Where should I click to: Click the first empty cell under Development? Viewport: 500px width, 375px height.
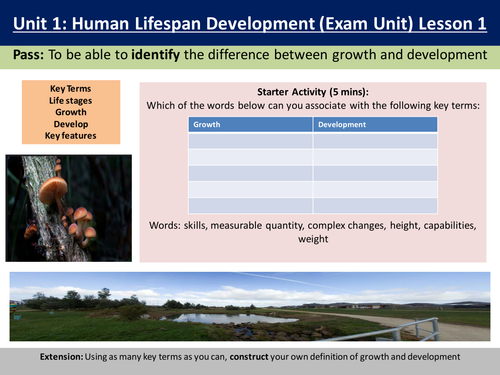point(375,141)
